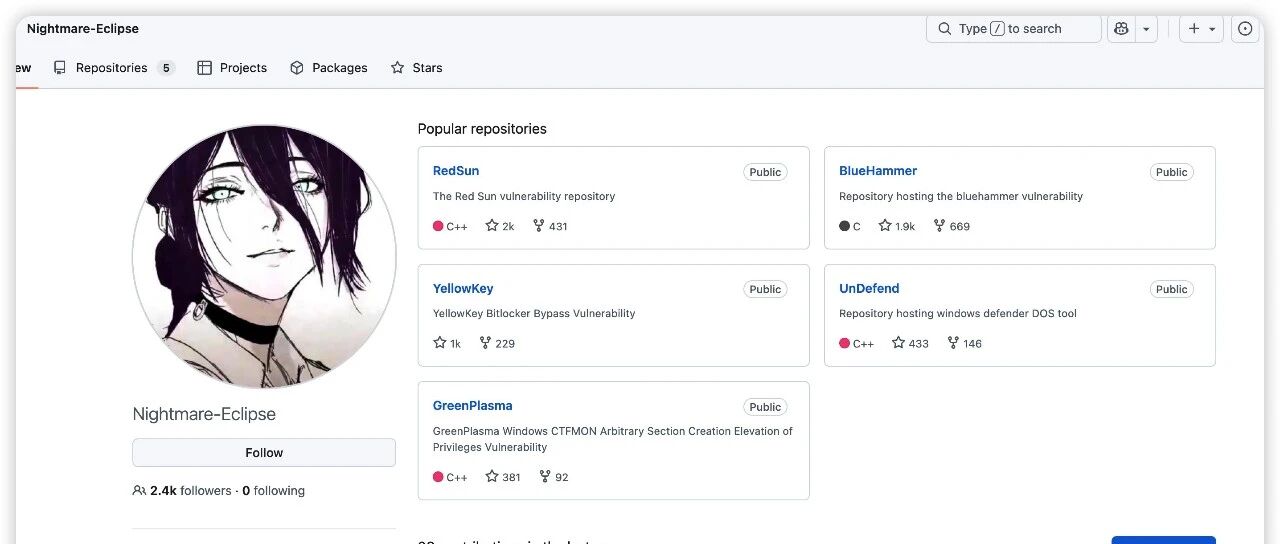Viewport: 1280px width, 544px height.
Task: View YellowKey forks via 229 fork icon
Action: pos(497,343)
